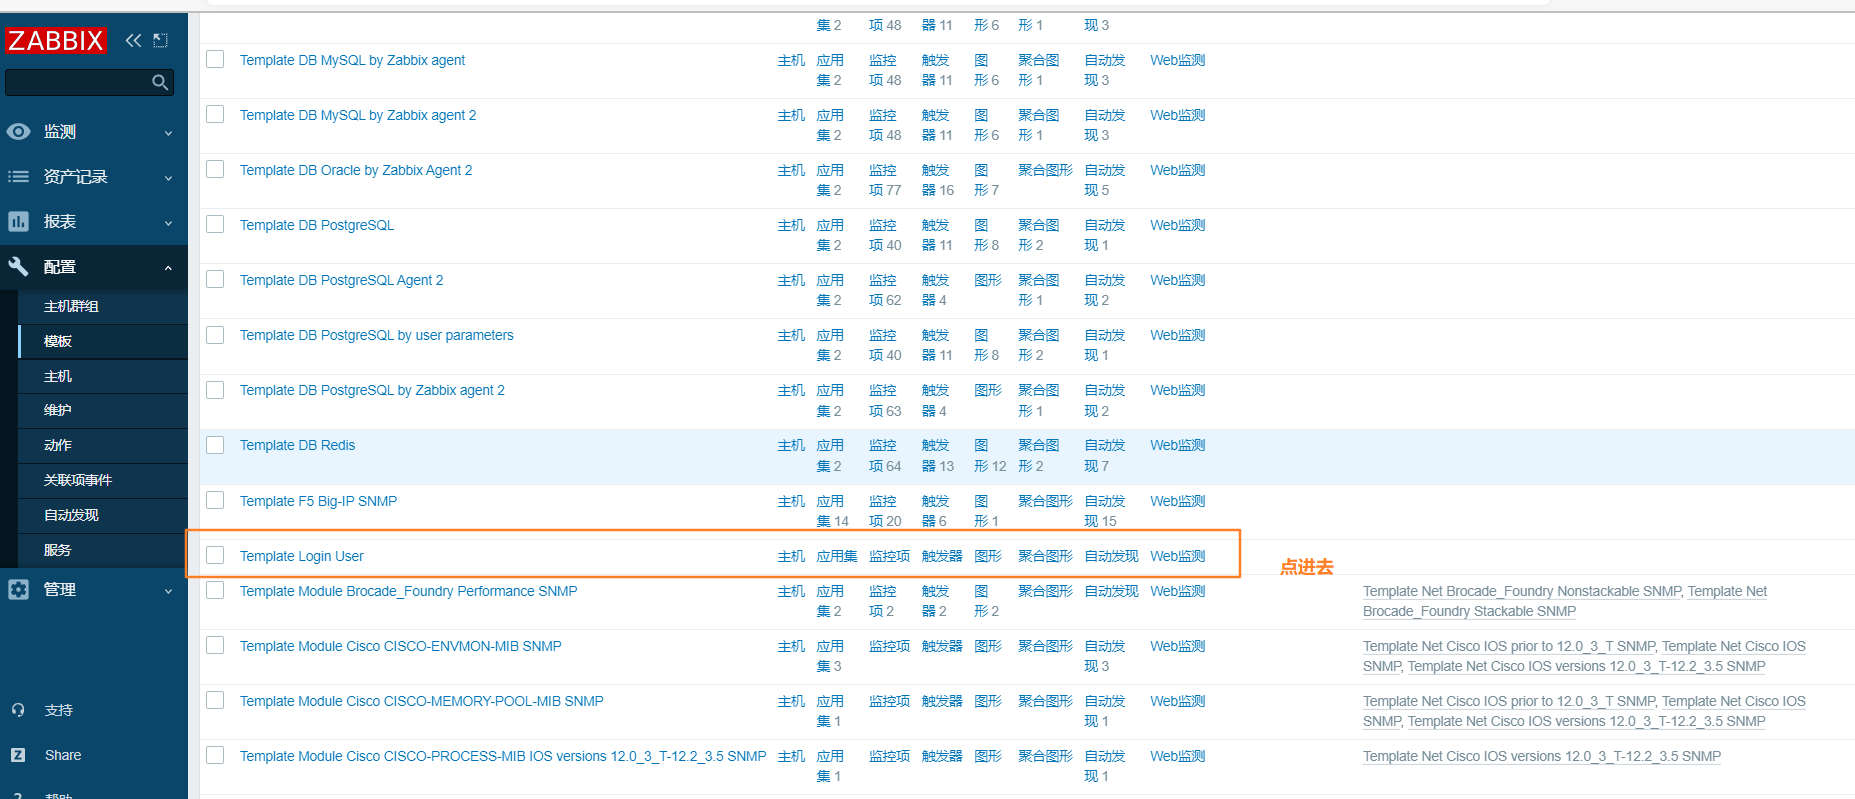Expand the 资产记录 menu arrow
1855x799 pixels.
pos(168,178)
